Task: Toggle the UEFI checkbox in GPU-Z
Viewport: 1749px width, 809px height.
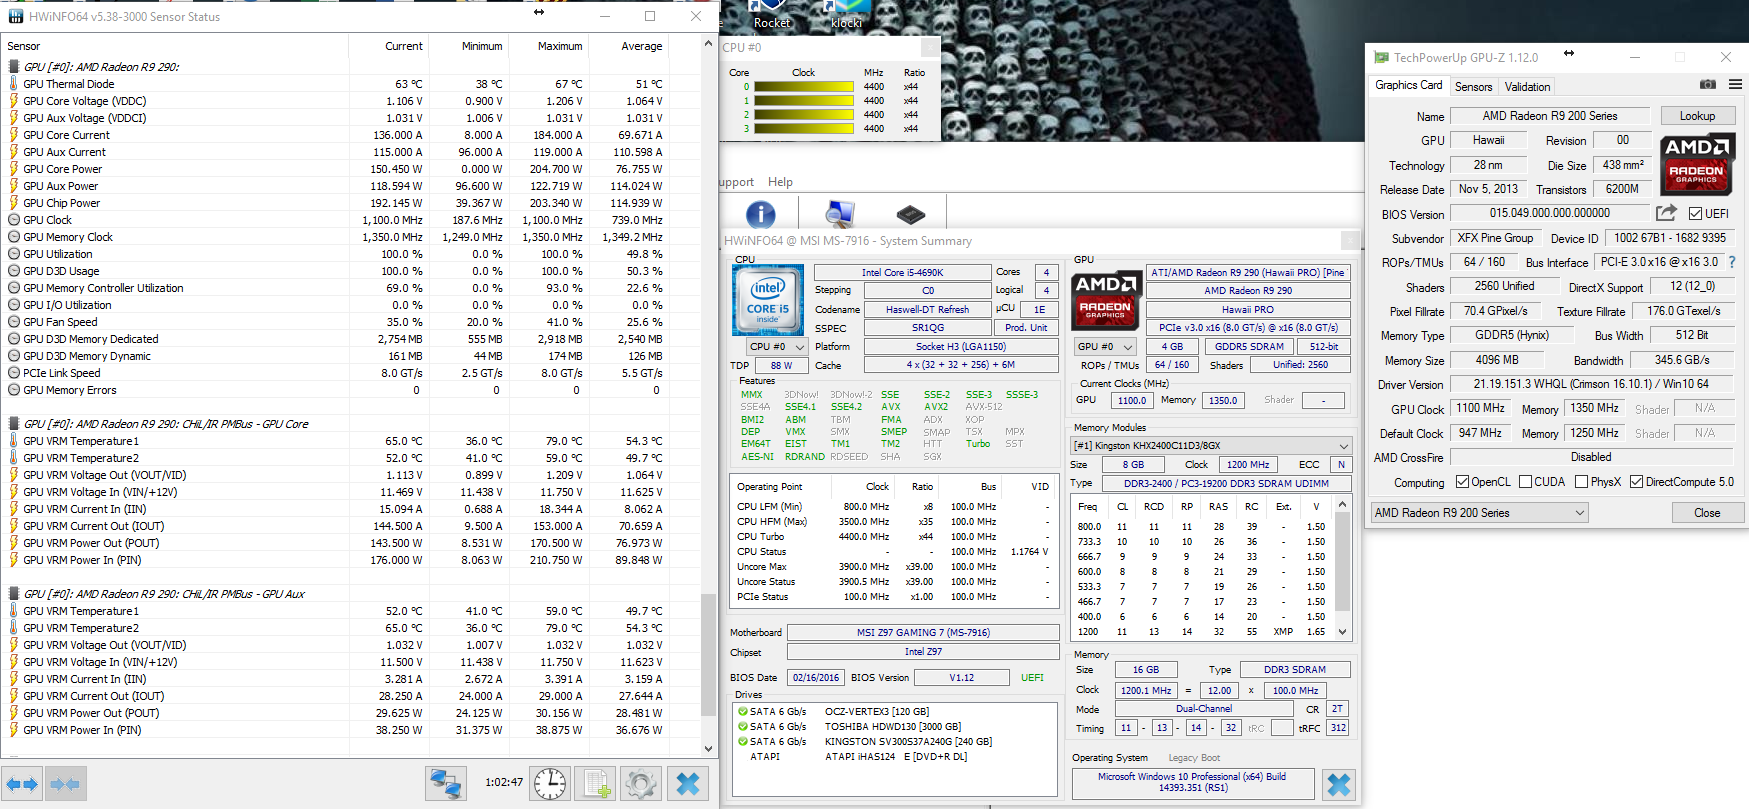Action: pyautogui.click(x=1695, y=214)
